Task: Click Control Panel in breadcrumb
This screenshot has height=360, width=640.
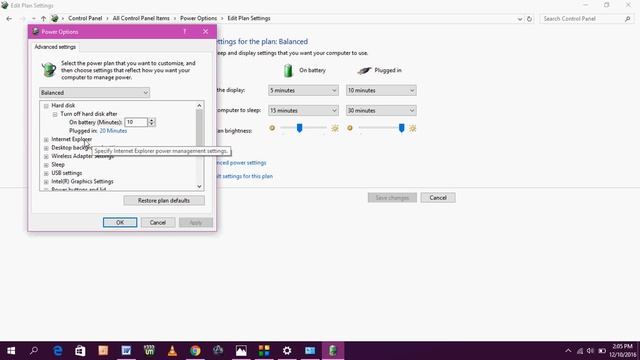Action: (85, 18)
